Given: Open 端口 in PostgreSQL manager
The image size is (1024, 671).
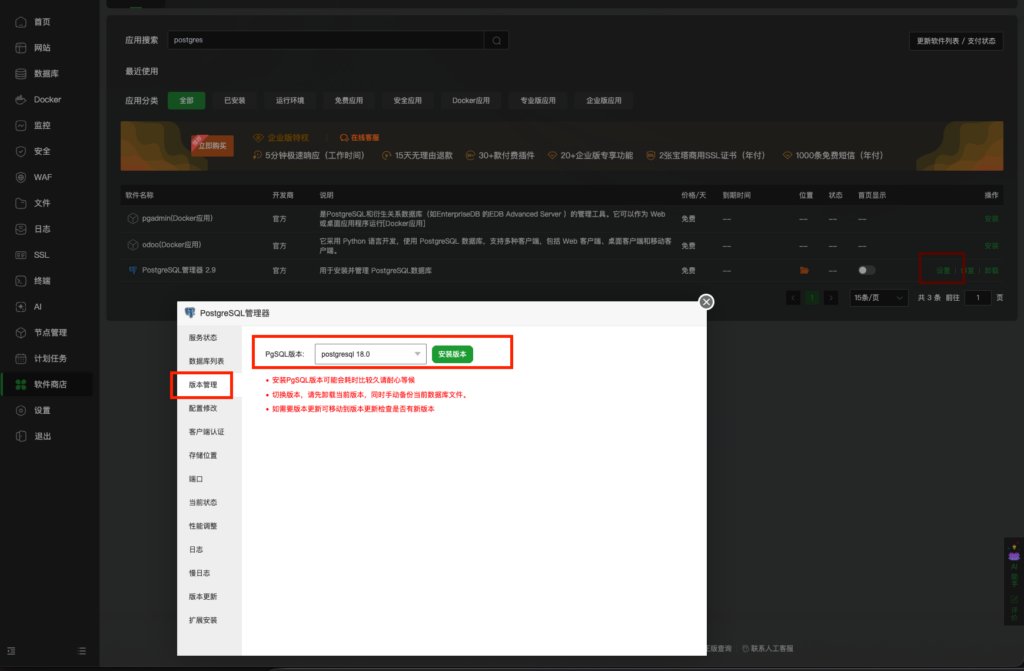Looking at the screenshot, I should (196, 479).
